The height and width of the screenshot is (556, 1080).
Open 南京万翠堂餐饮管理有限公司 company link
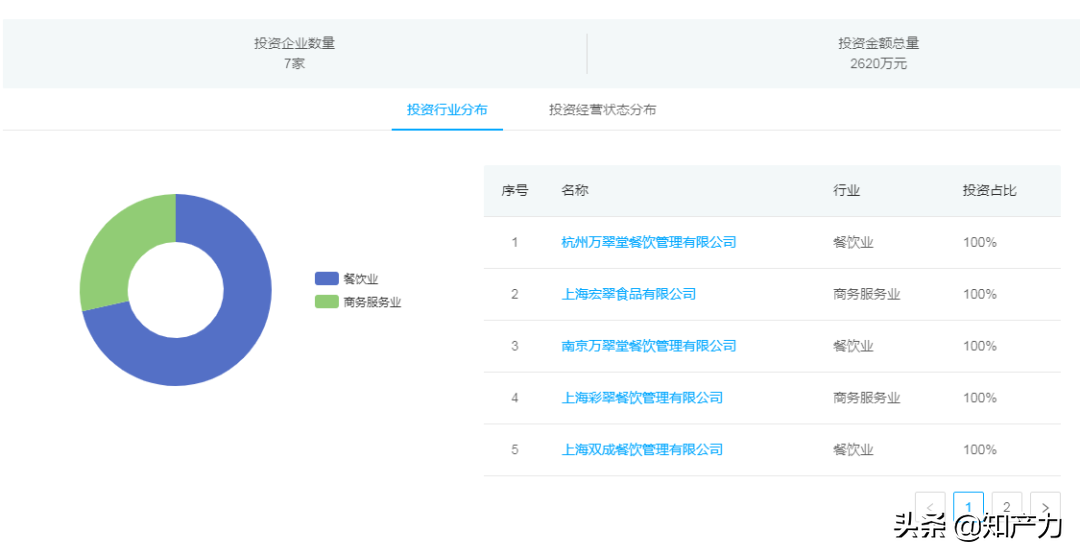click(649, 346)
